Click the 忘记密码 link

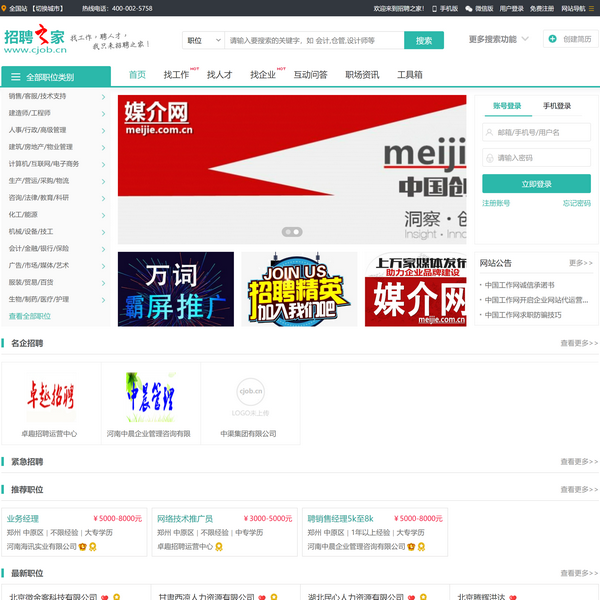tap(576, 203)
